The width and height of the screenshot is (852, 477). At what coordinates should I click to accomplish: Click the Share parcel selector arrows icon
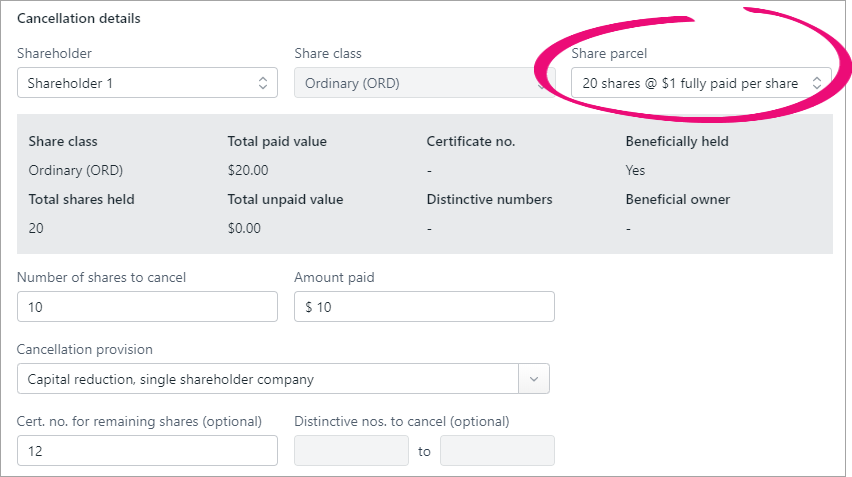(816, 83)
